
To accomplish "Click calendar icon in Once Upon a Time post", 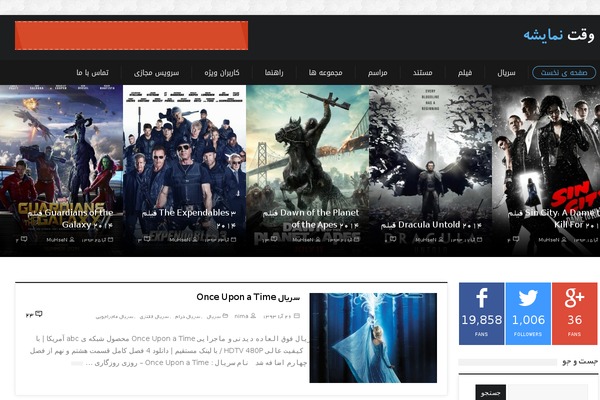I will tap(297, 316).
